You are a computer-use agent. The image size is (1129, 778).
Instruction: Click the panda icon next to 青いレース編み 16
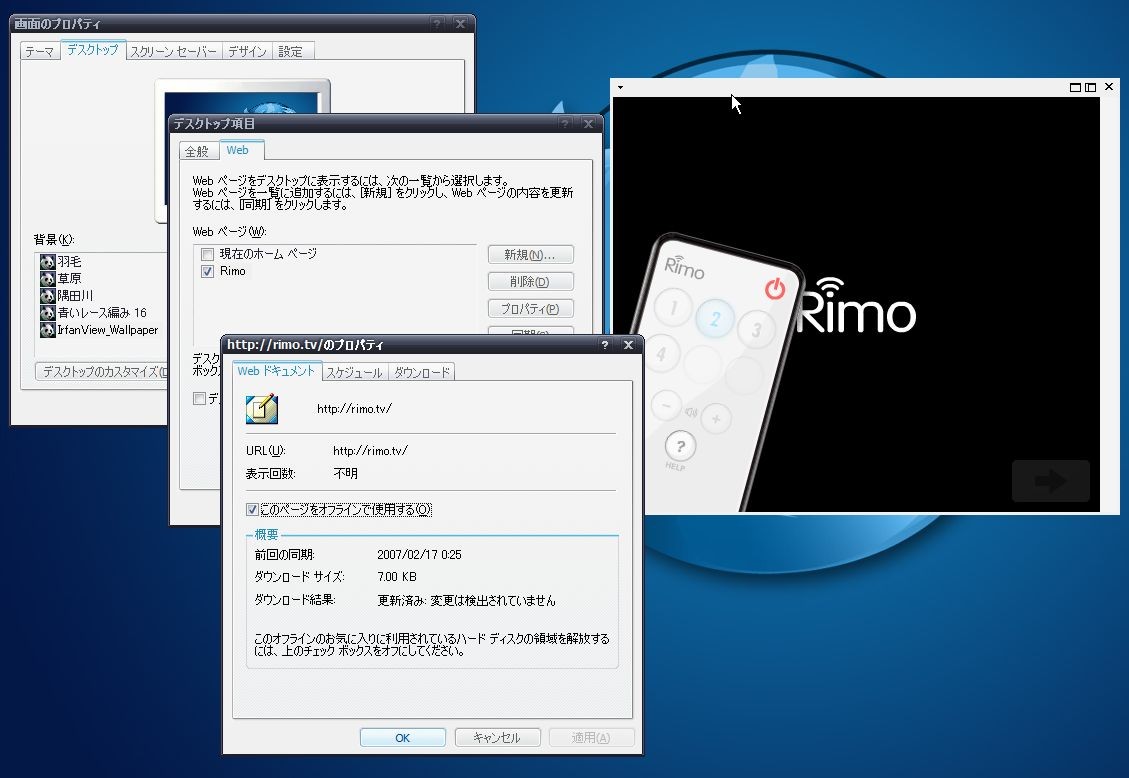48,313
